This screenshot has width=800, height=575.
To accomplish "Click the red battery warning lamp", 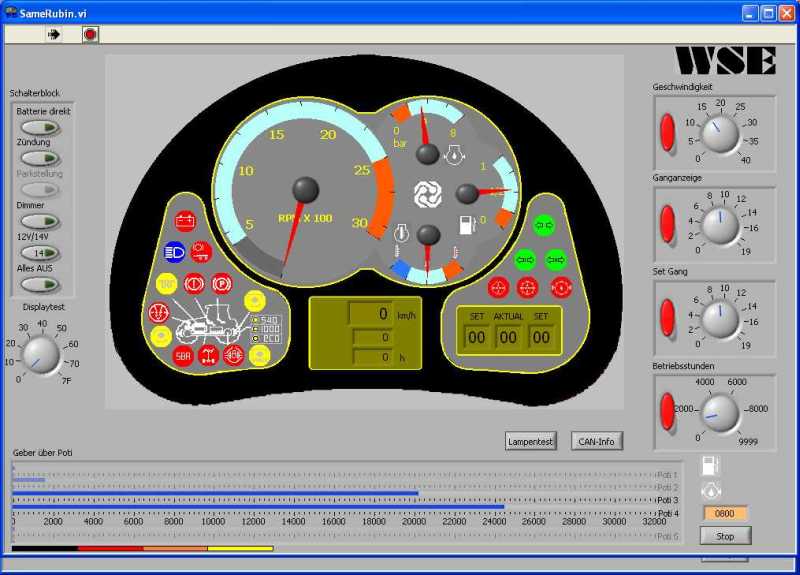I will point(185,222).
